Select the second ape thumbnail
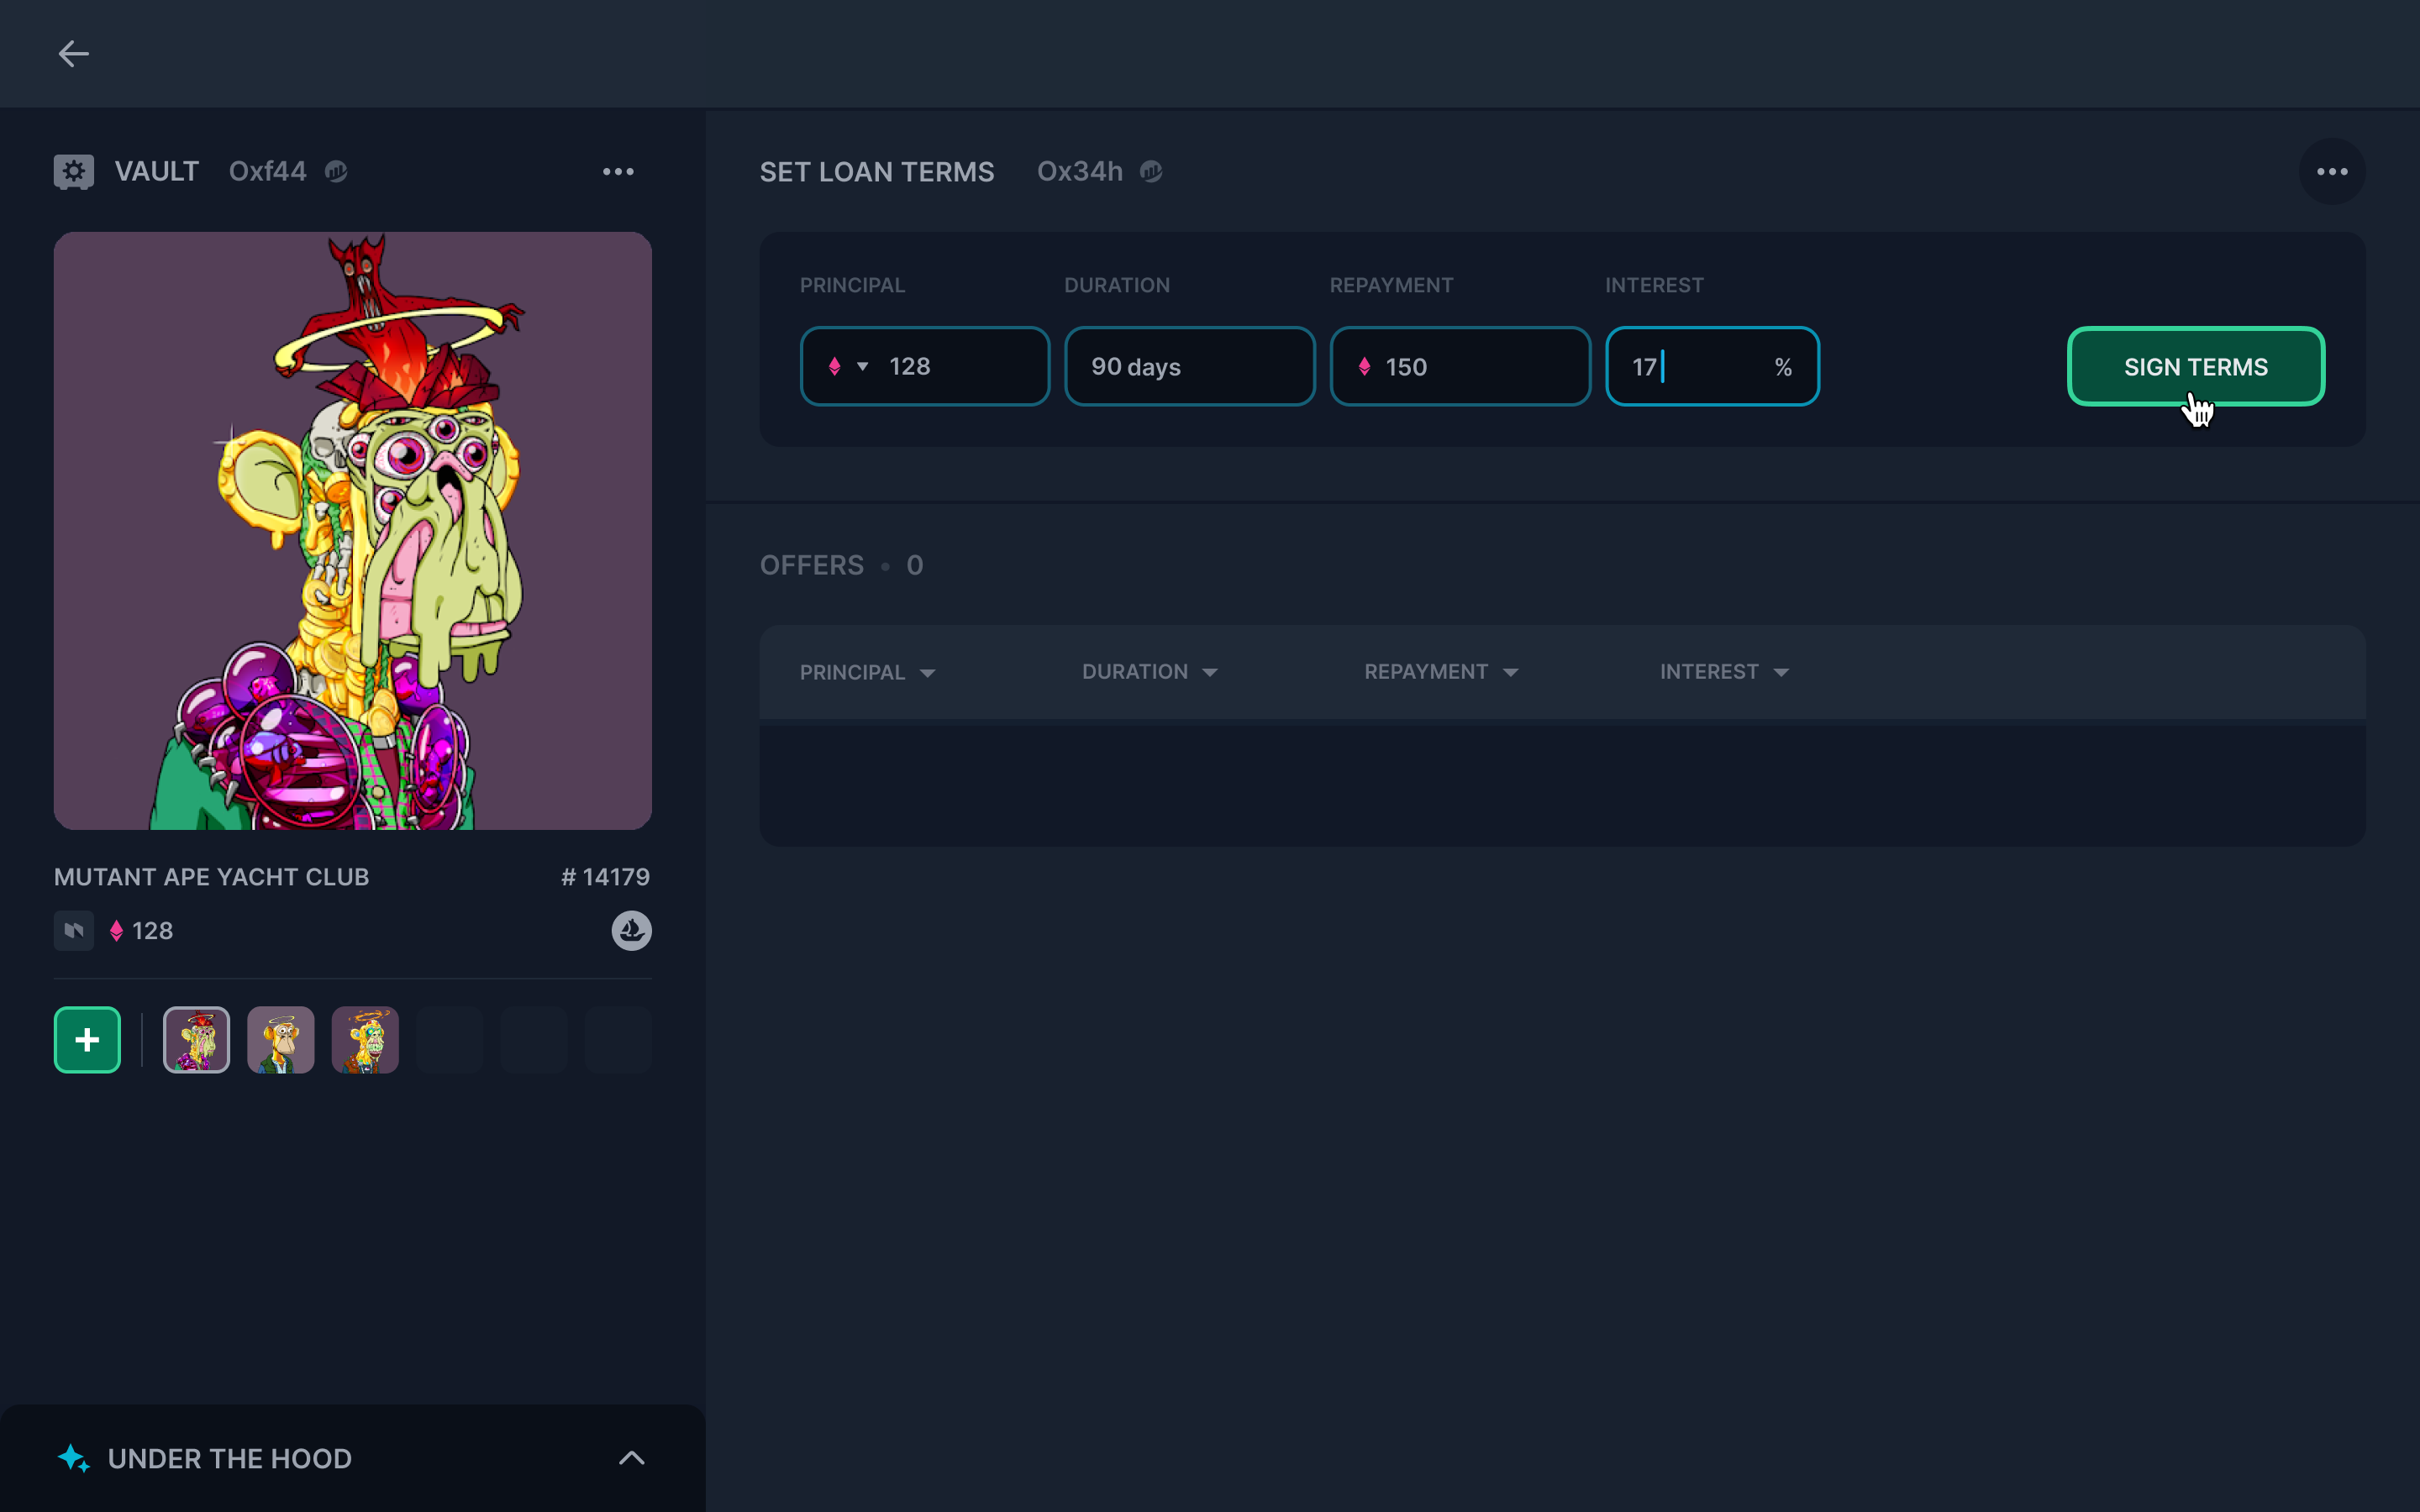 click(281, 1040)
